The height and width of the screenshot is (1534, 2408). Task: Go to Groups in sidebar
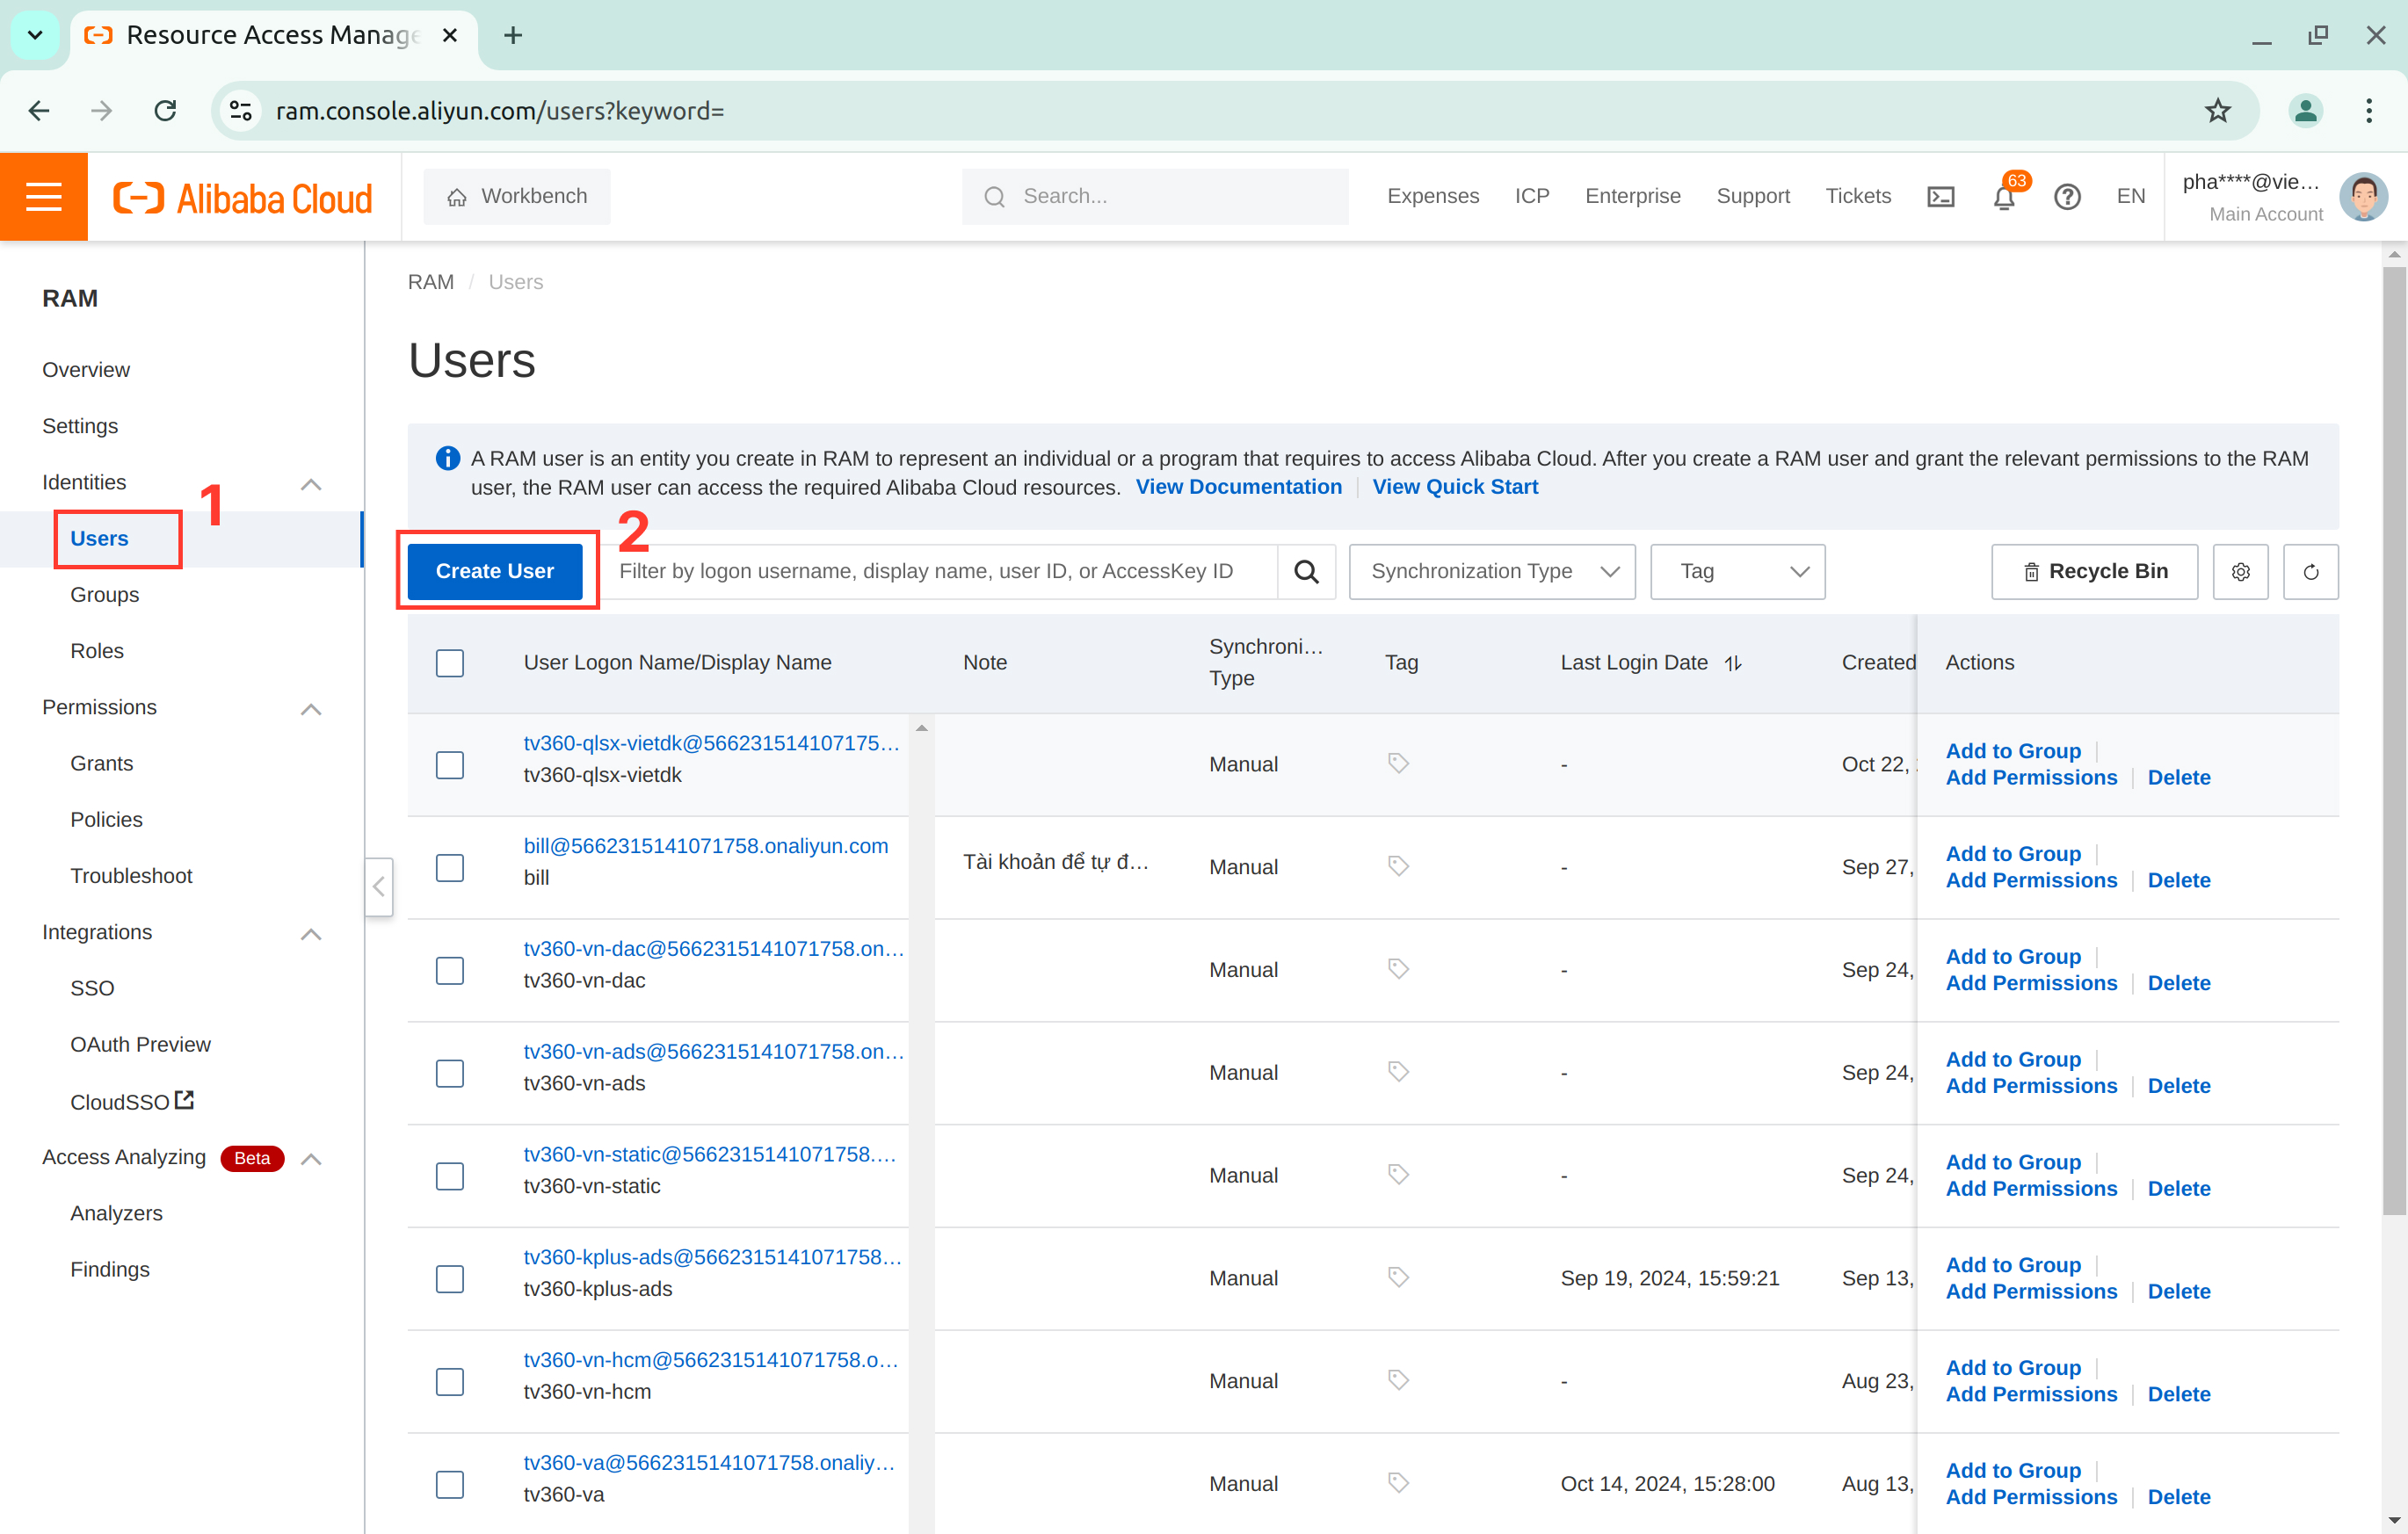click(x=104, y=594)
